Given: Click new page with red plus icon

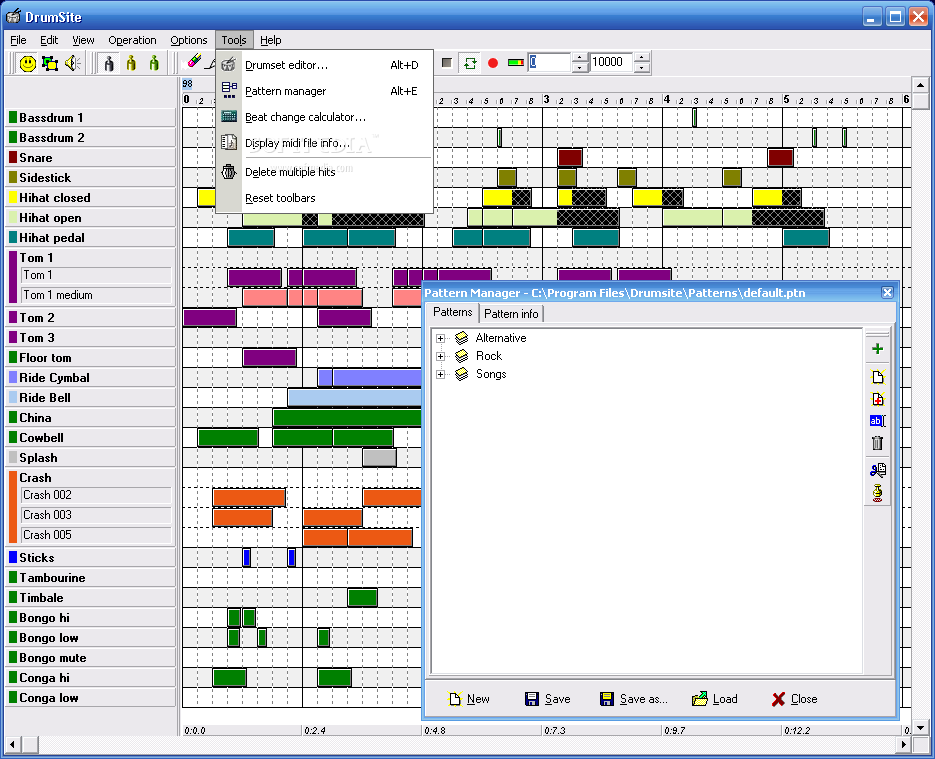Looking at the screenshot, I should coord(877,399).
